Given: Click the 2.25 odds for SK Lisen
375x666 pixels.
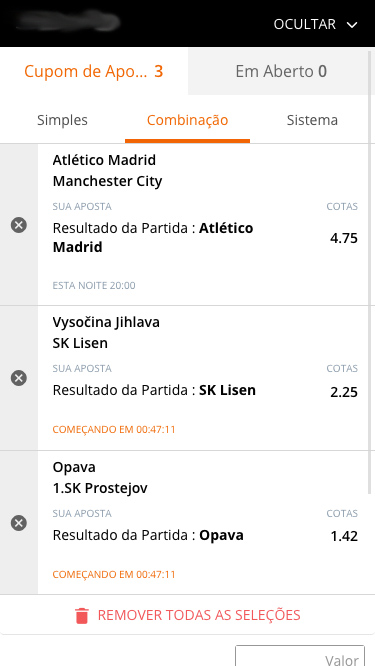Looking at the screenshot, I should (x=344, y=392).
